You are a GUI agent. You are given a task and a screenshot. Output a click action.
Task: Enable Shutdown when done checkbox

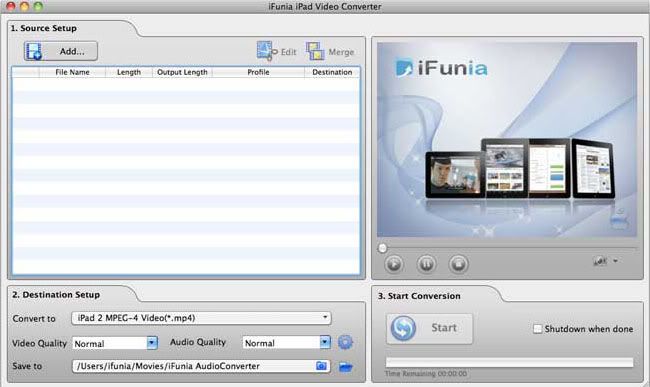pos(537,329)
